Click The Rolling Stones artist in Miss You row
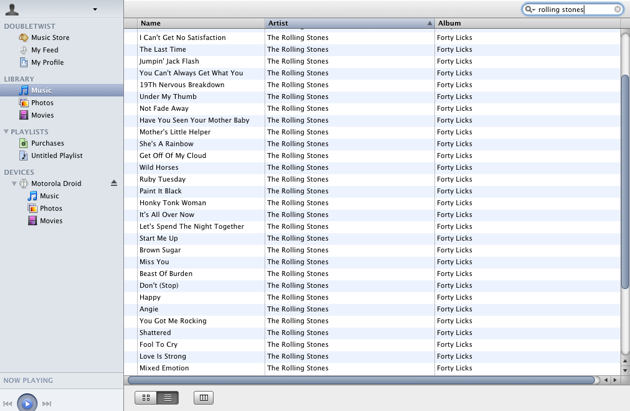Viewport: 630px width, 411px height. (x=298, y=262)
